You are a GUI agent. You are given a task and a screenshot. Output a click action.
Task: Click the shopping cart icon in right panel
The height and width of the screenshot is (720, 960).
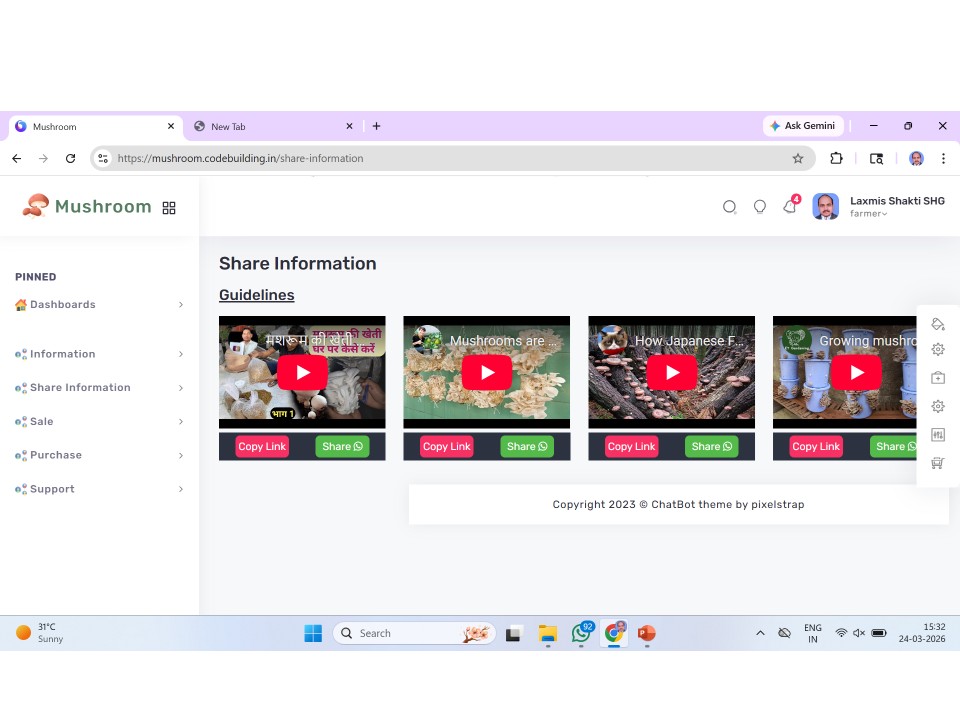(x=937, y=463)
